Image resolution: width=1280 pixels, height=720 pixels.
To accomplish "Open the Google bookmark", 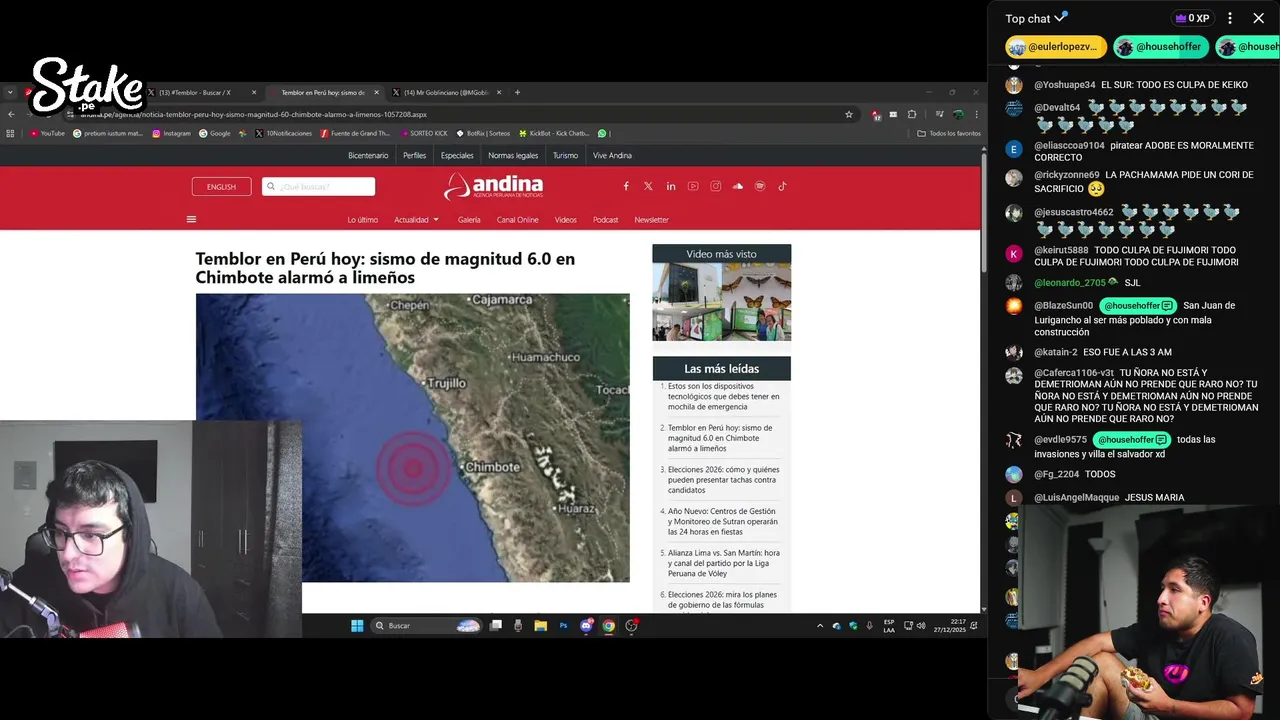I will click(215, 133).
